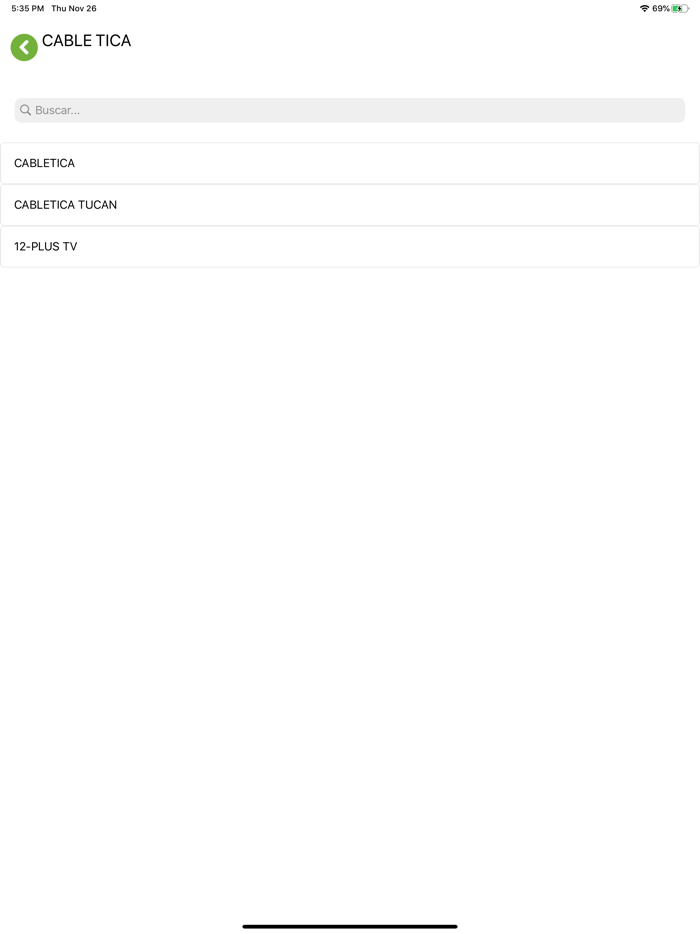Click the 69% battery percentage
Screen dimensions: 700x934
[x=661, y=8]
